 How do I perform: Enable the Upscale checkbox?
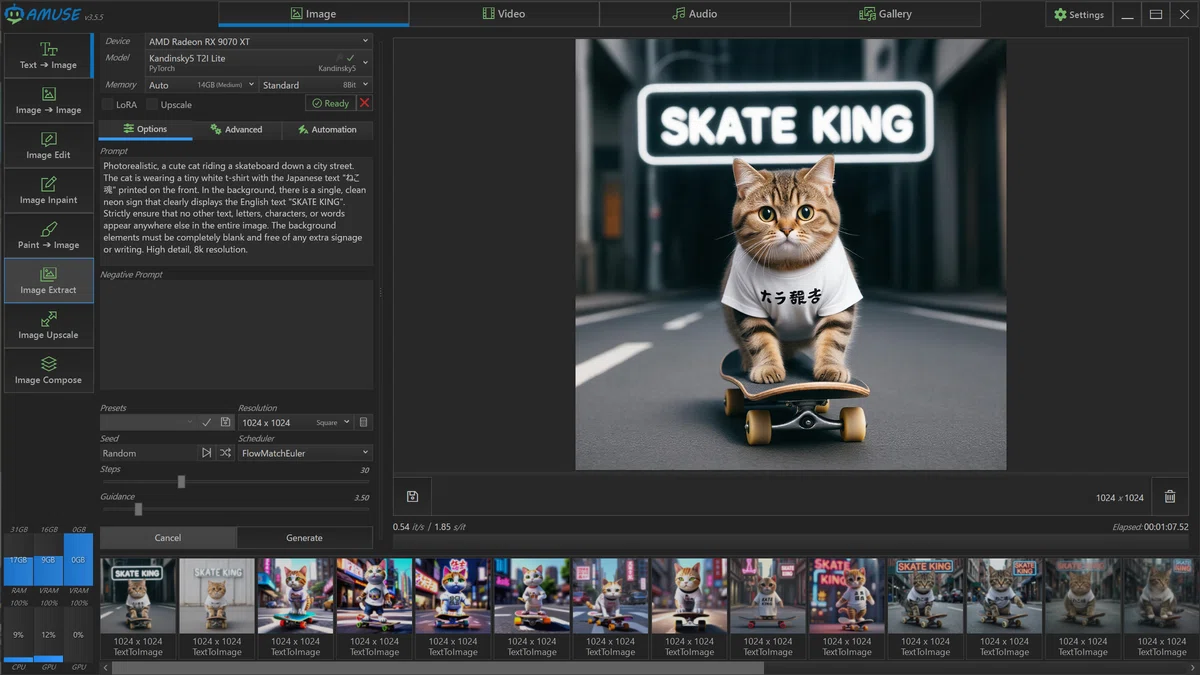pos(152,104)
